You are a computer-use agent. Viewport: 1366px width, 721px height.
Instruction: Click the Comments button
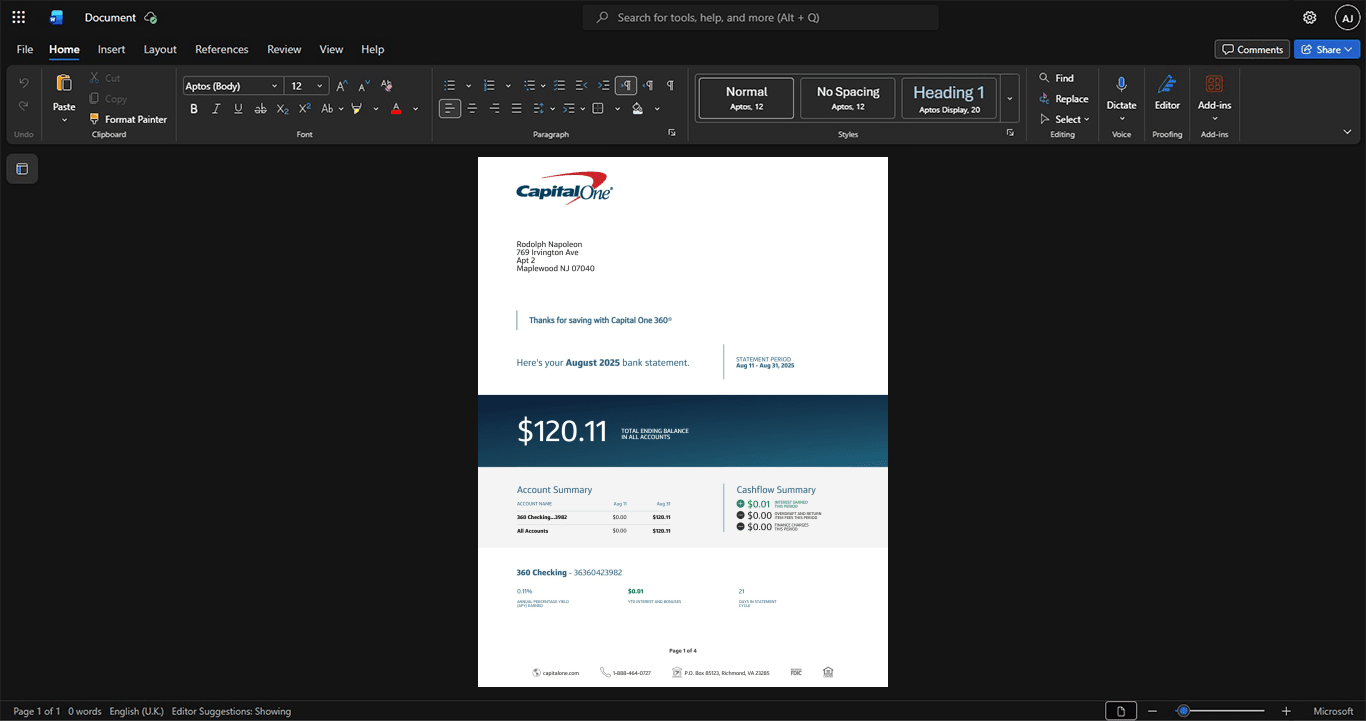[x=1252, y=49]
